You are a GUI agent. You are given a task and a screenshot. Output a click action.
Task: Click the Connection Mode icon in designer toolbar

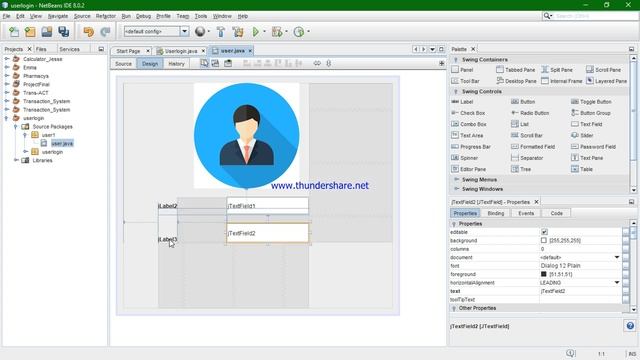[215, 63]
